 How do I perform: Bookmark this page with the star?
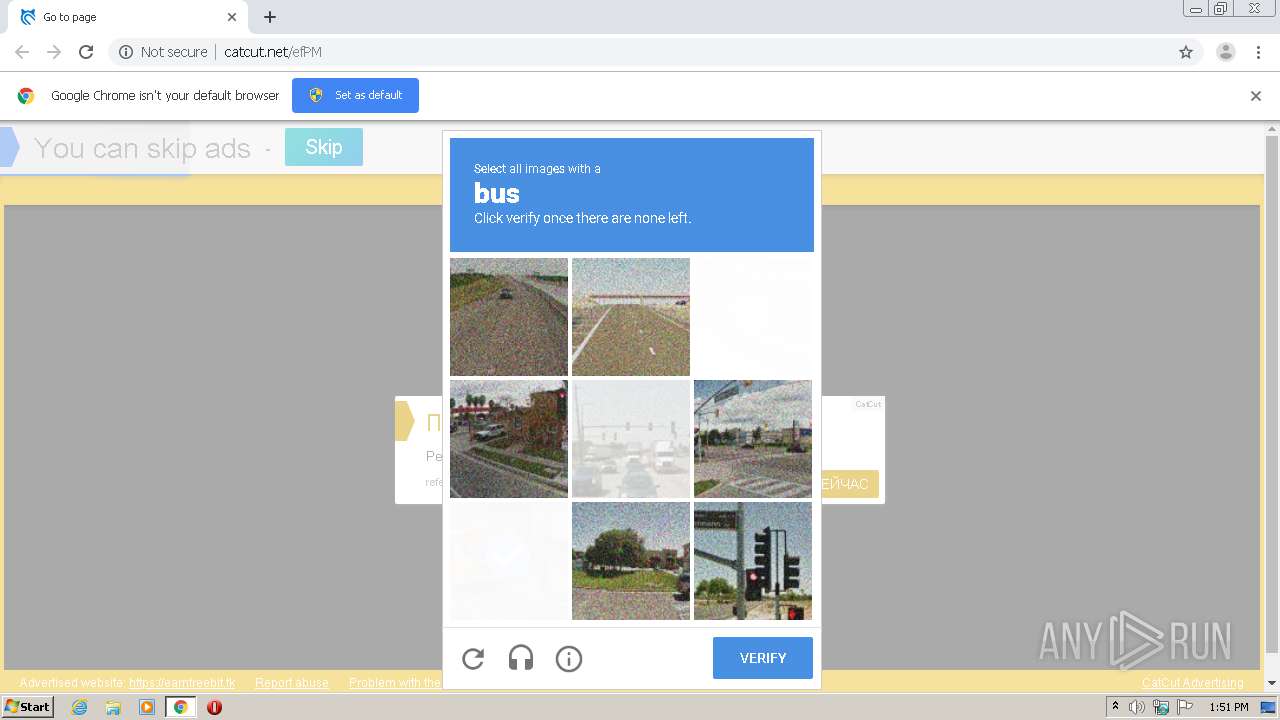point(1186,52)
